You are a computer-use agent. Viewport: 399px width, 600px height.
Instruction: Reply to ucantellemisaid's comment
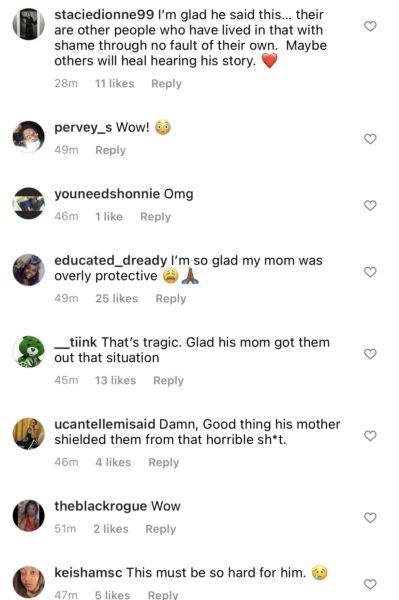pos(164,463)
